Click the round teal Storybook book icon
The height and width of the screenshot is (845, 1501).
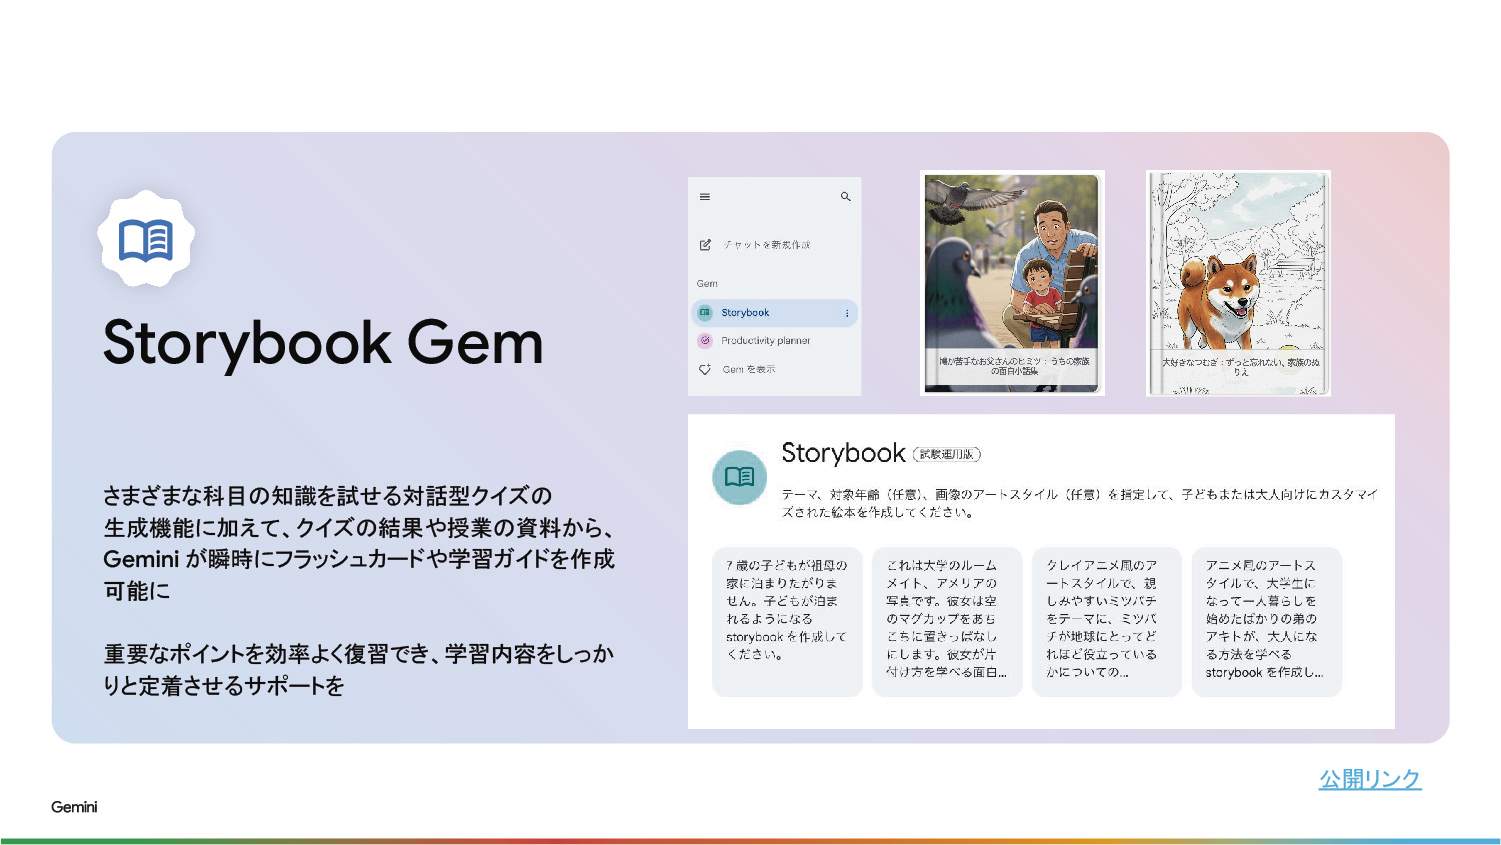[739, 477]
